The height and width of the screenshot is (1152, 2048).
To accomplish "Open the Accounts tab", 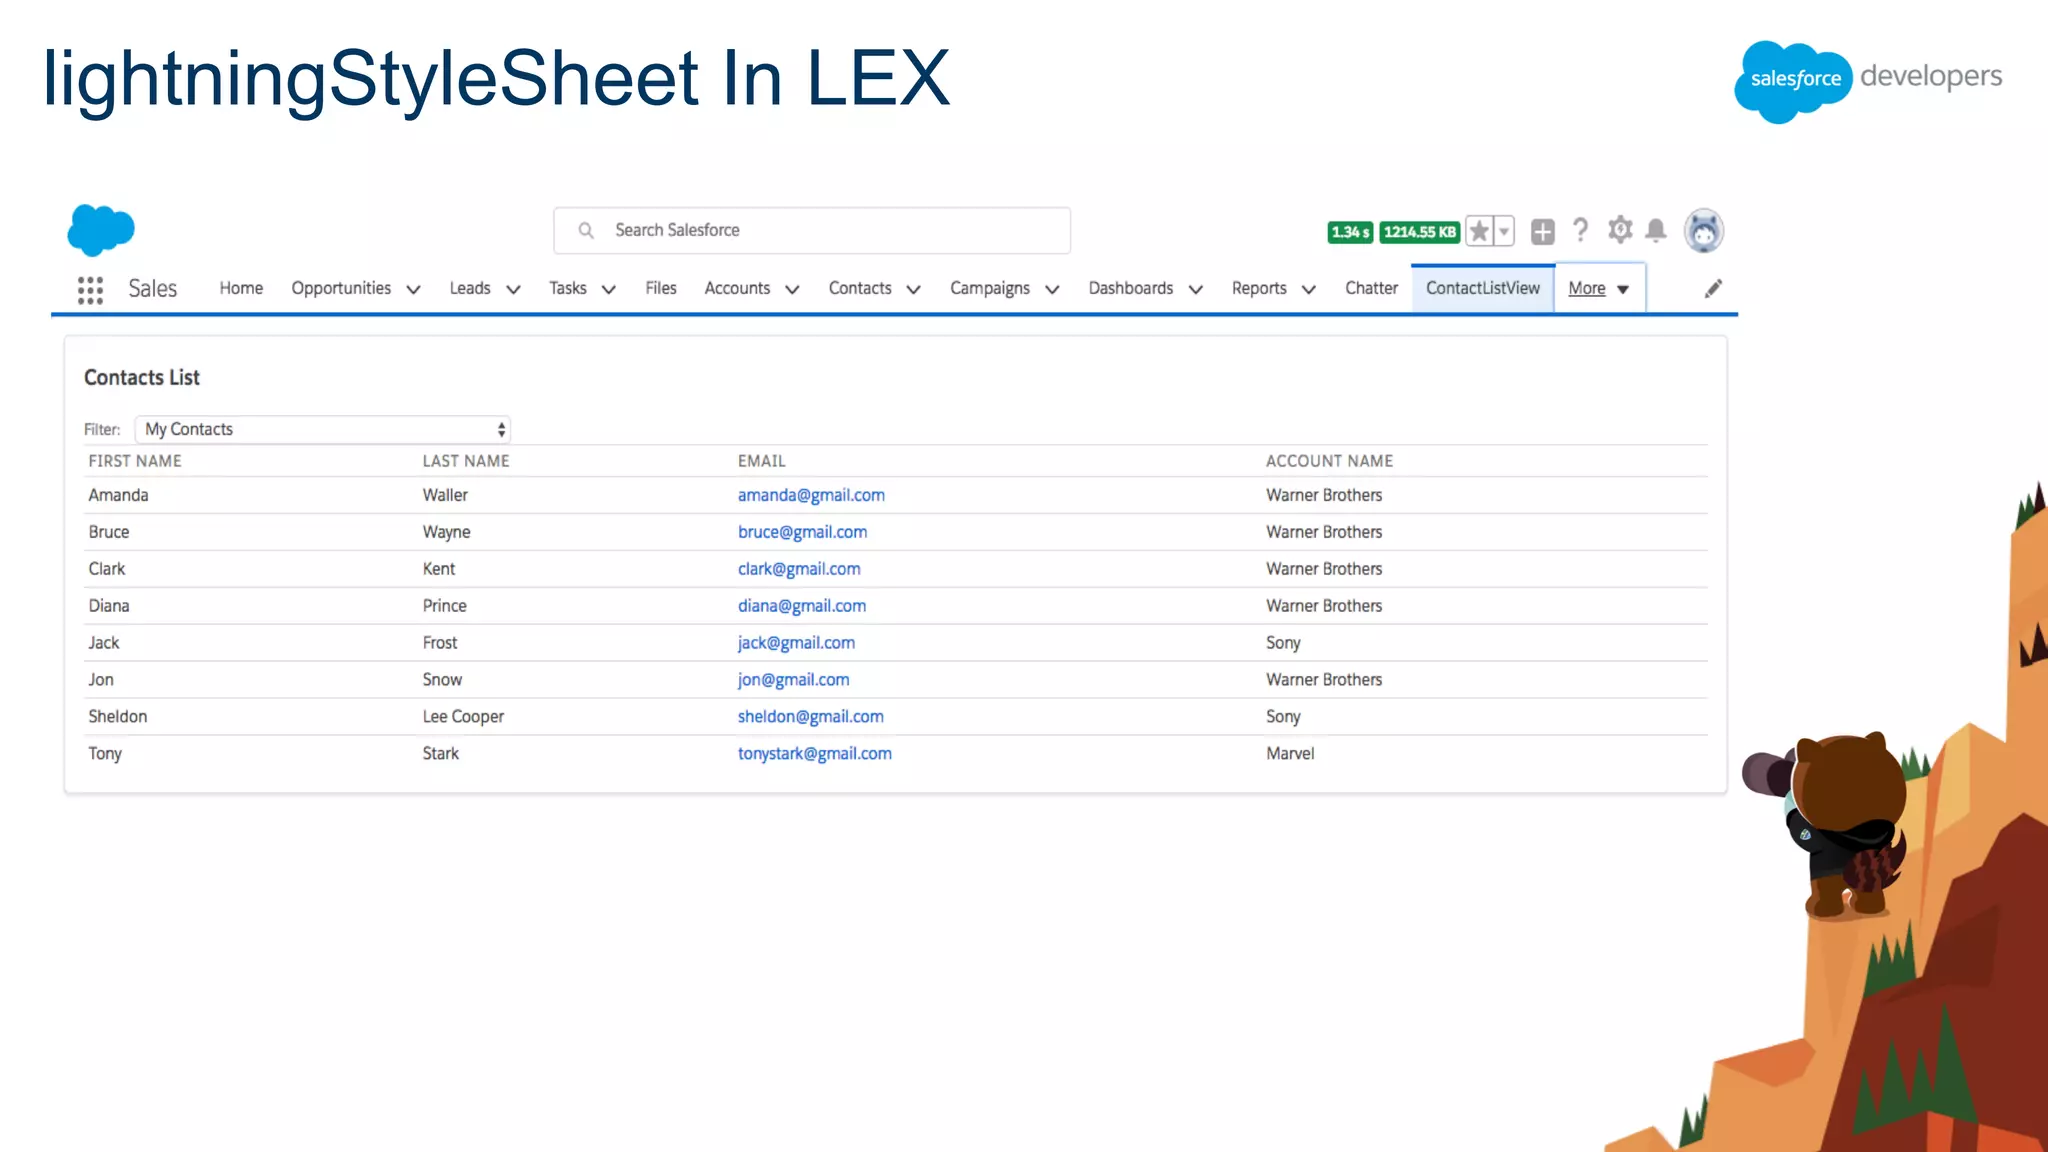I will point(737,288).
